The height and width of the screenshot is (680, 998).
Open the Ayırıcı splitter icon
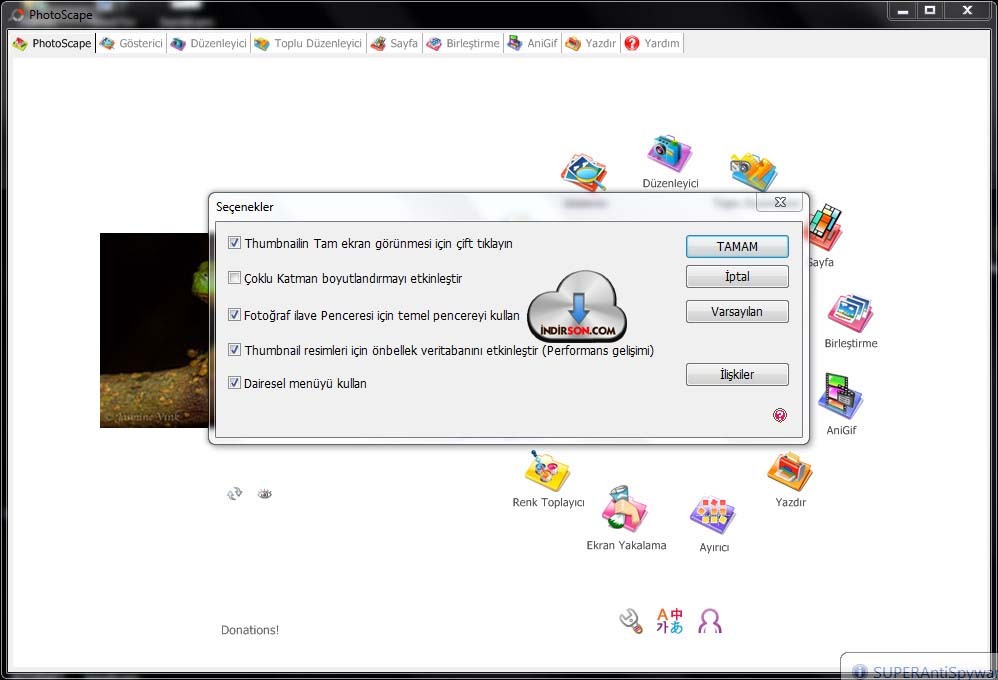point(713,515)
